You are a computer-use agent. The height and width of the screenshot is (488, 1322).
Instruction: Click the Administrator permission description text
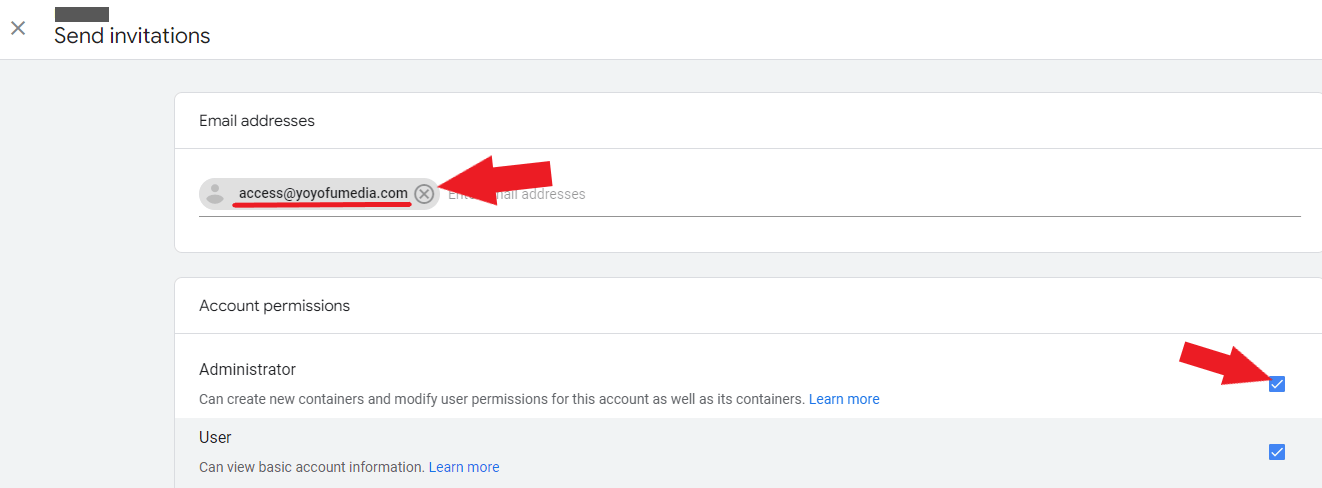pos(500,399)
